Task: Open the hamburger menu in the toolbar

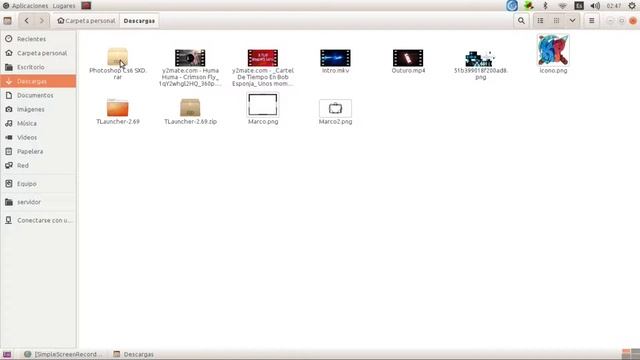Action: (x=591, y=20)
